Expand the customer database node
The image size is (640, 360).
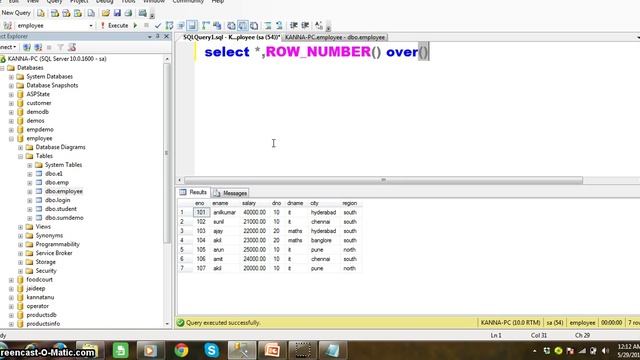pyautogui.click(x=11, y=103)
